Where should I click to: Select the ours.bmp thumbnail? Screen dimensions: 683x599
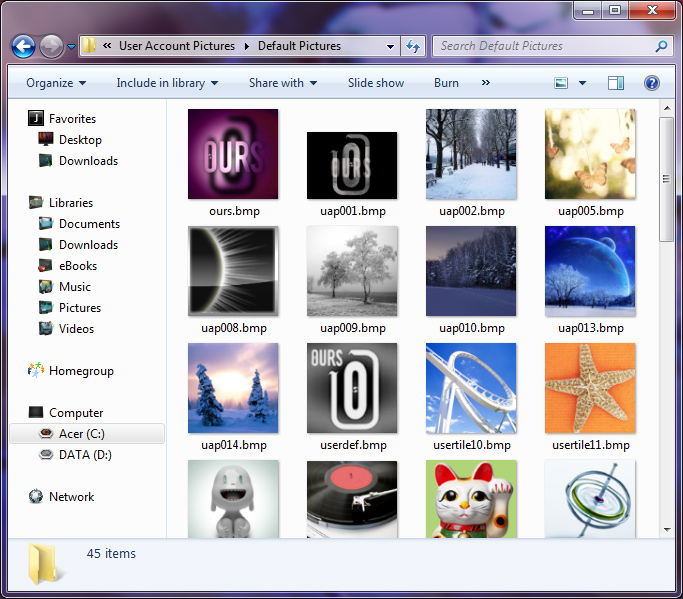[233, 154]
